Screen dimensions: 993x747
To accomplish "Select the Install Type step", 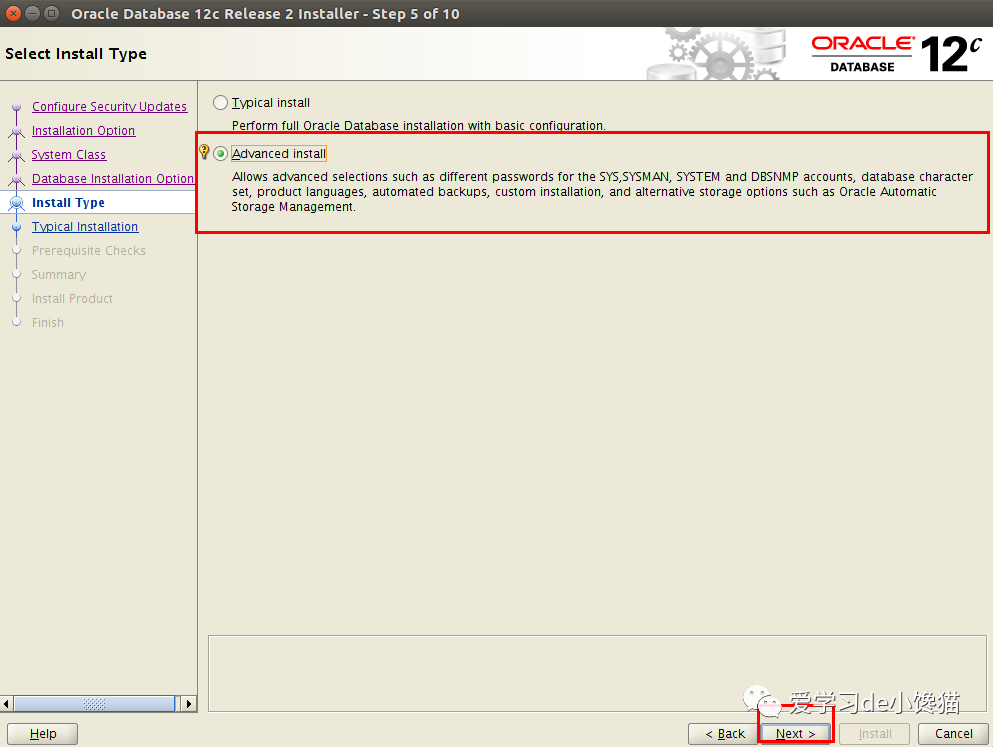I will click(68, 203).
